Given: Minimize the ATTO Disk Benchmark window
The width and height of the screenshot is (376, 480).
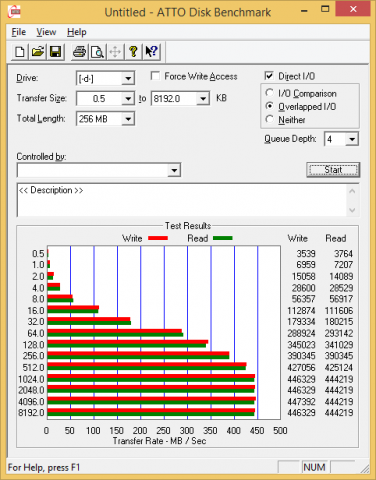Looking at the screenshot, I should click(304, 11).
